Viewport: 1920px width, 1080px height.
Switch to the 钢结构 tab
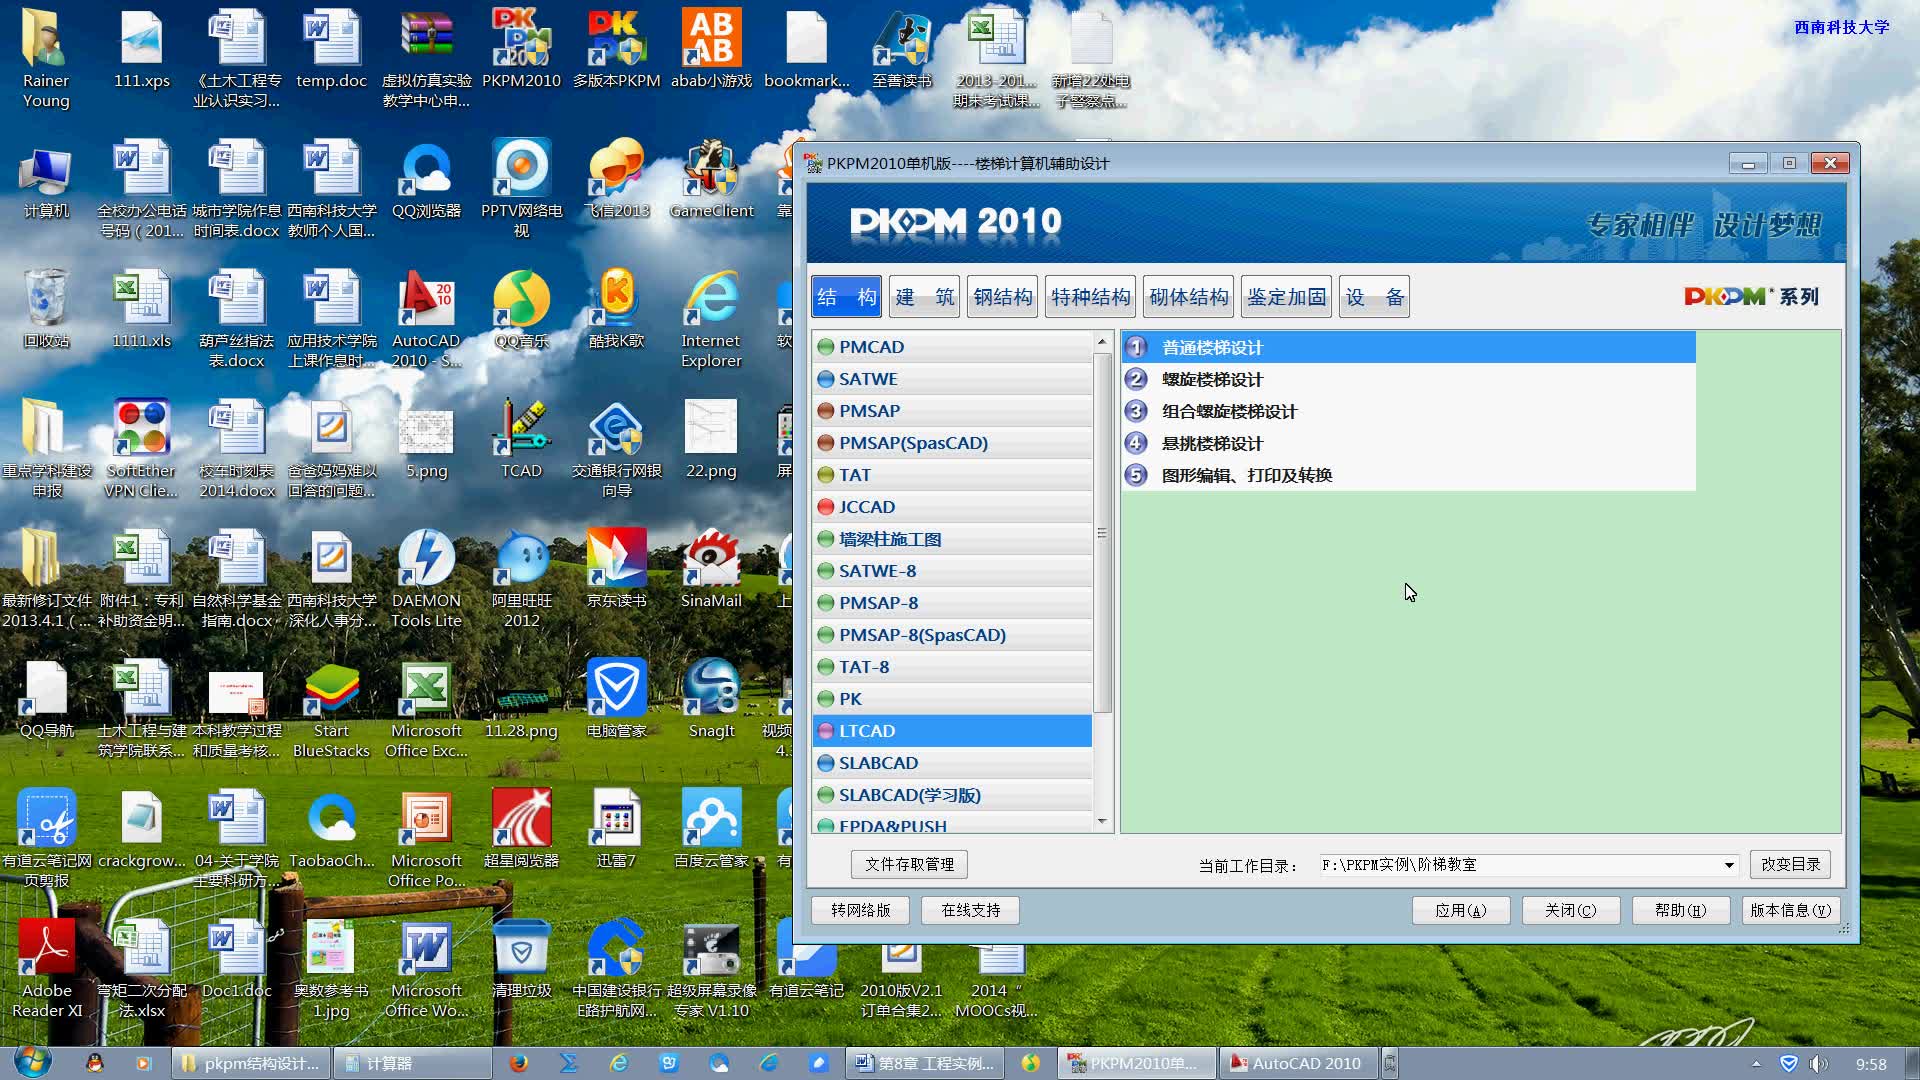[x=1002, y=297]
